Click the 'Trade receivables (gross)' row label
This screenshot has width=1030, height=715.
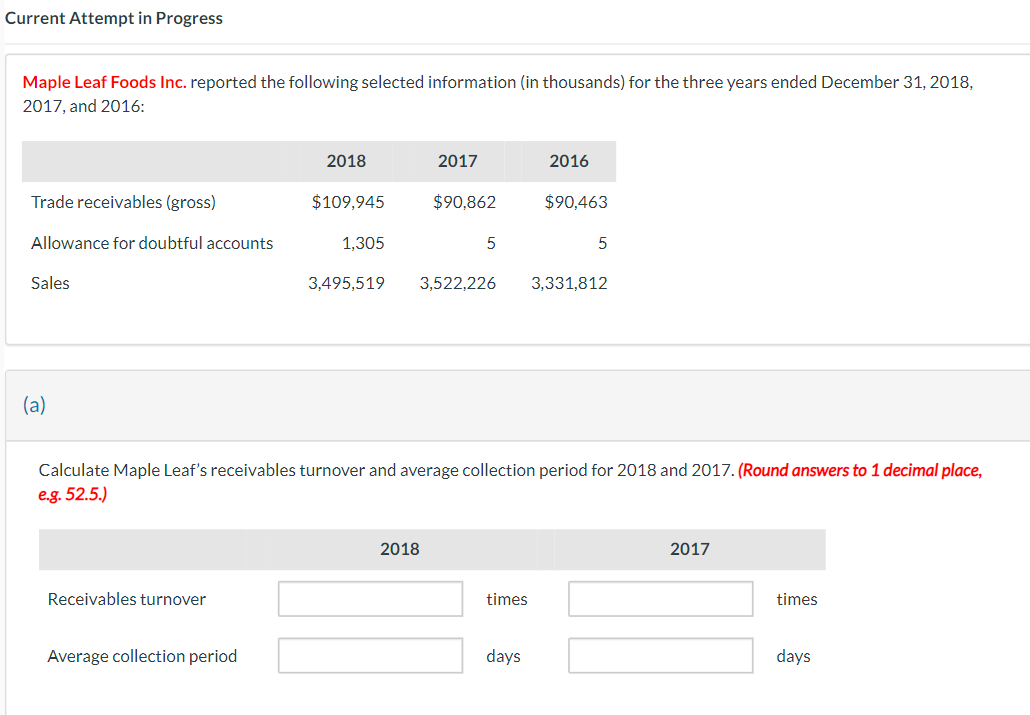pos(123,202)
